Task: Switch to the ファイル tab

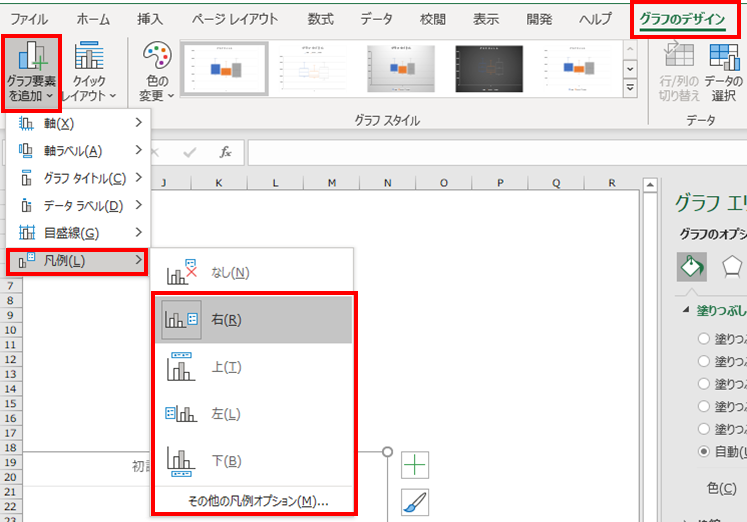Action: point(29,19)
